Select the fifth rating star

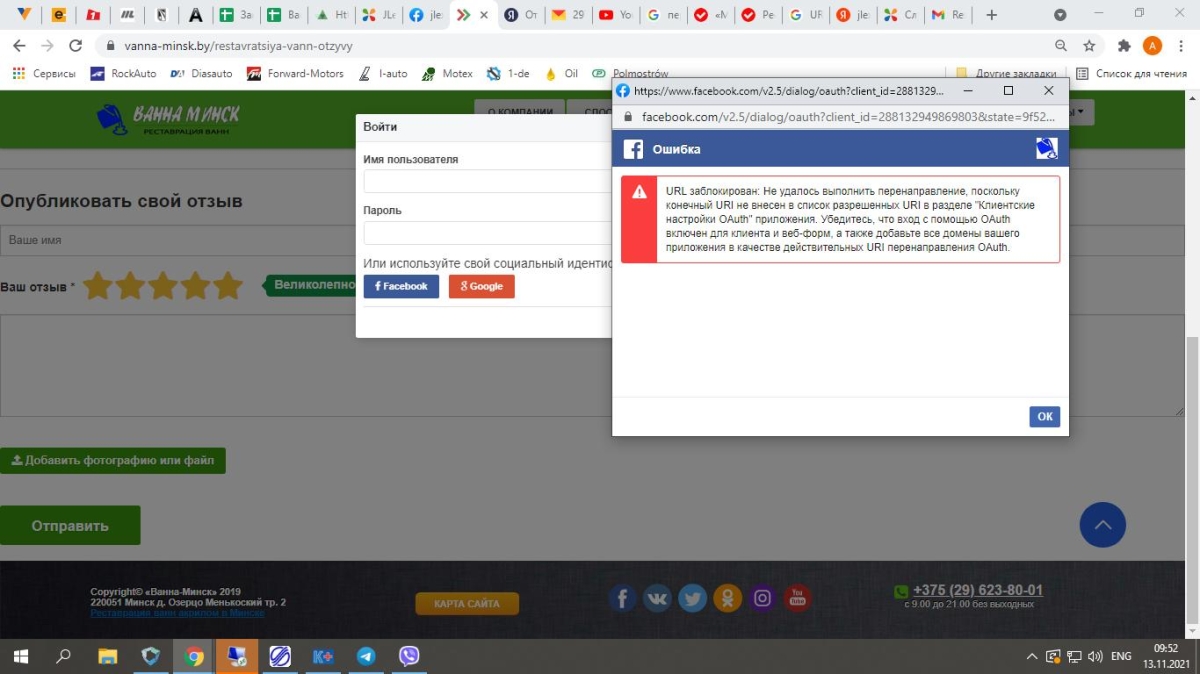tap(228, 286)
